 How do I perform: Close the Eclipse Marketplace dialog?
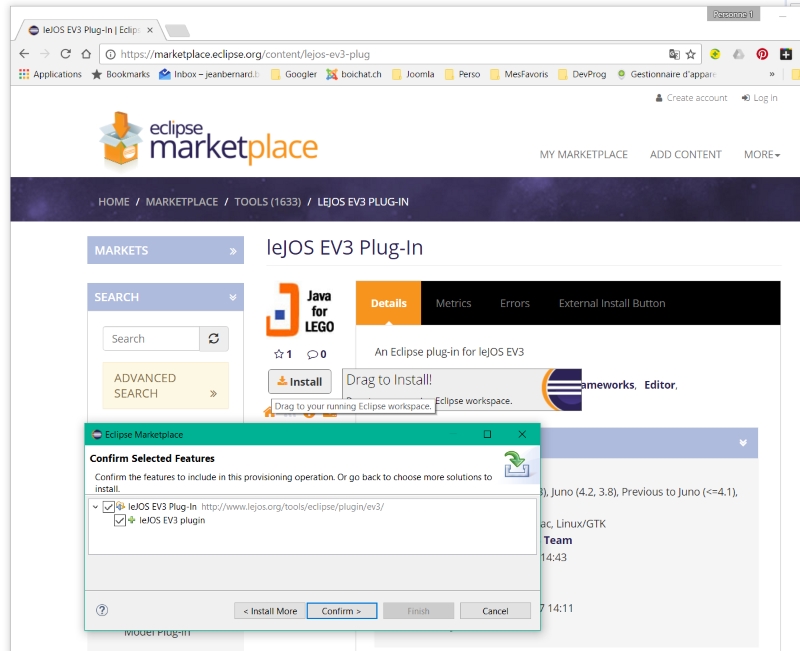click(x=522, y=434)
